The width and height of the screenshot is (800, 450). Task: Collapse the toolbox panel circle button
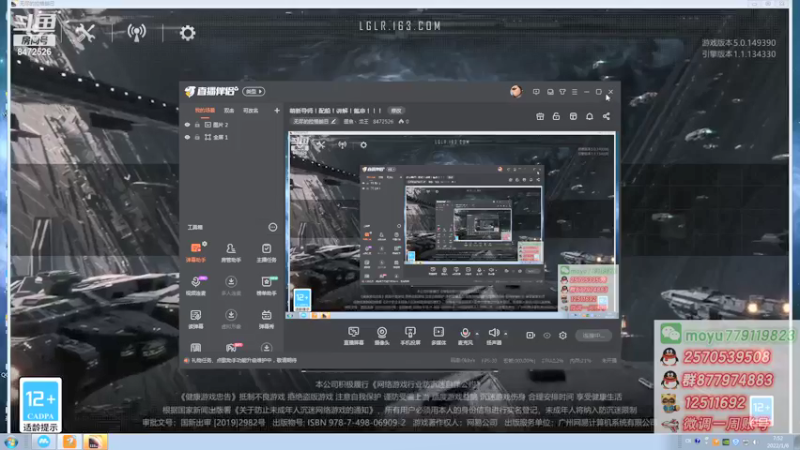[x=272, y=227]
